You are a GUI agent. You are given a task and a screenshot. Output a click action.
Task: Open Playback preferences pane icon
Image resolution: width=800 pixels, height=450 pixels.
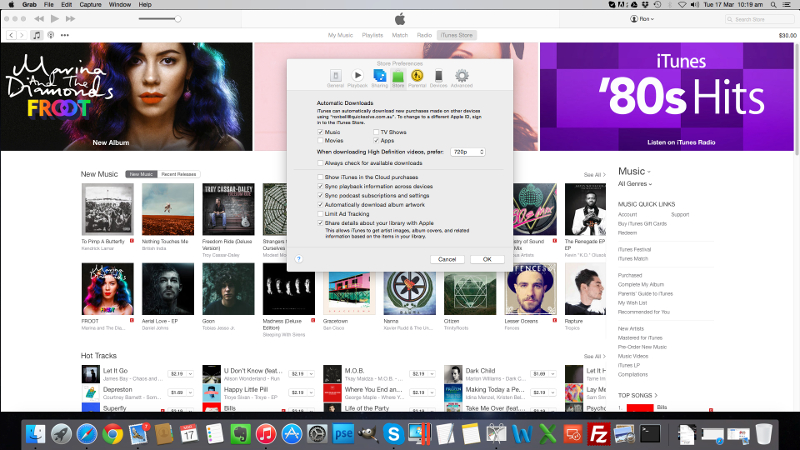pos(357,78)
